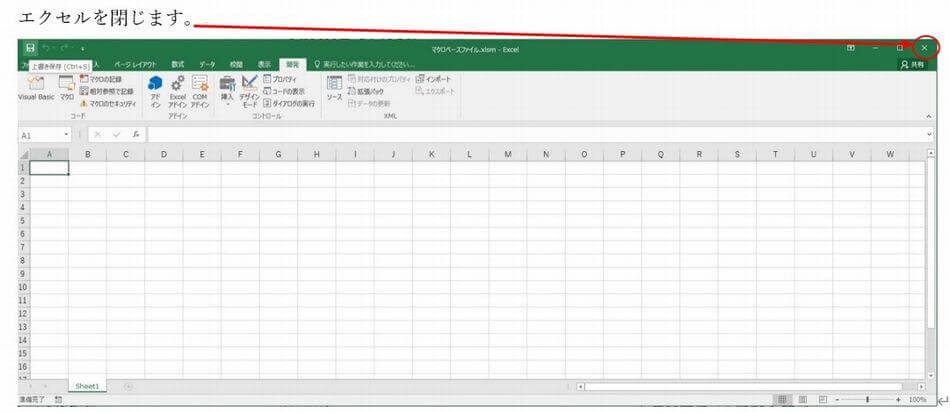Screen dimensions: 950x412
Task: Click the save icon in quick access toolbar
Action: (x=30, y=48)
